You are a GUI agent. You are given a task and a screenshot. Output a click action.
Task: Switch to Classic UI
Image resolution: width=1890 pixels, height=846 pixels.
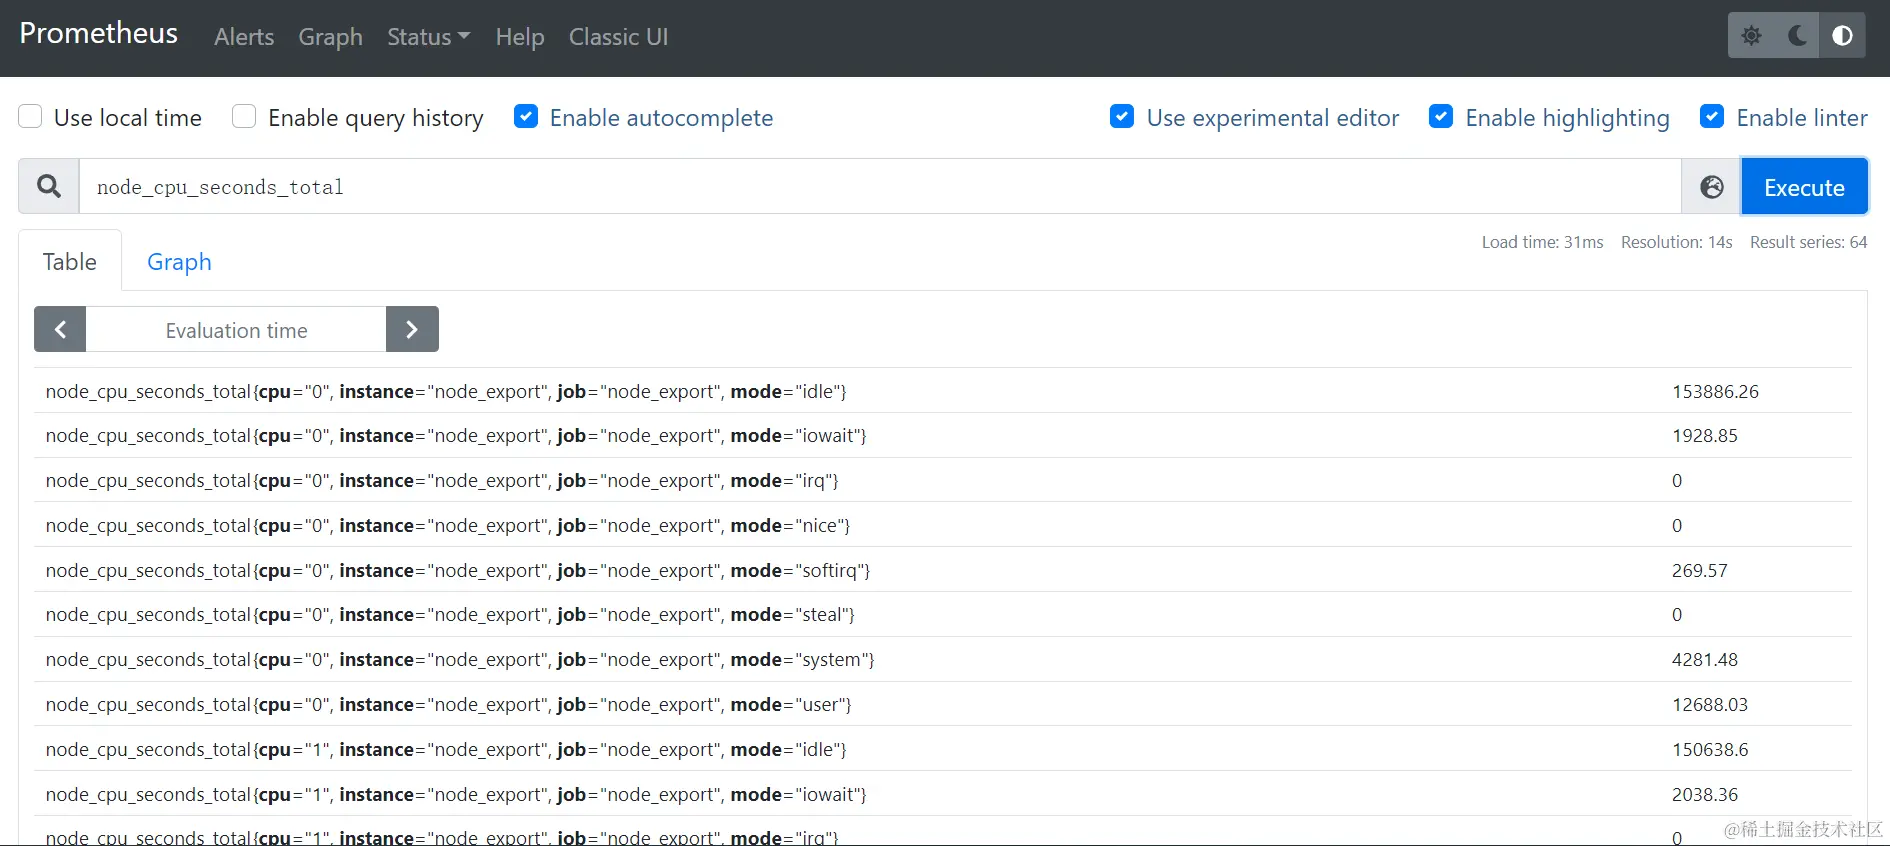click(618, 37)
